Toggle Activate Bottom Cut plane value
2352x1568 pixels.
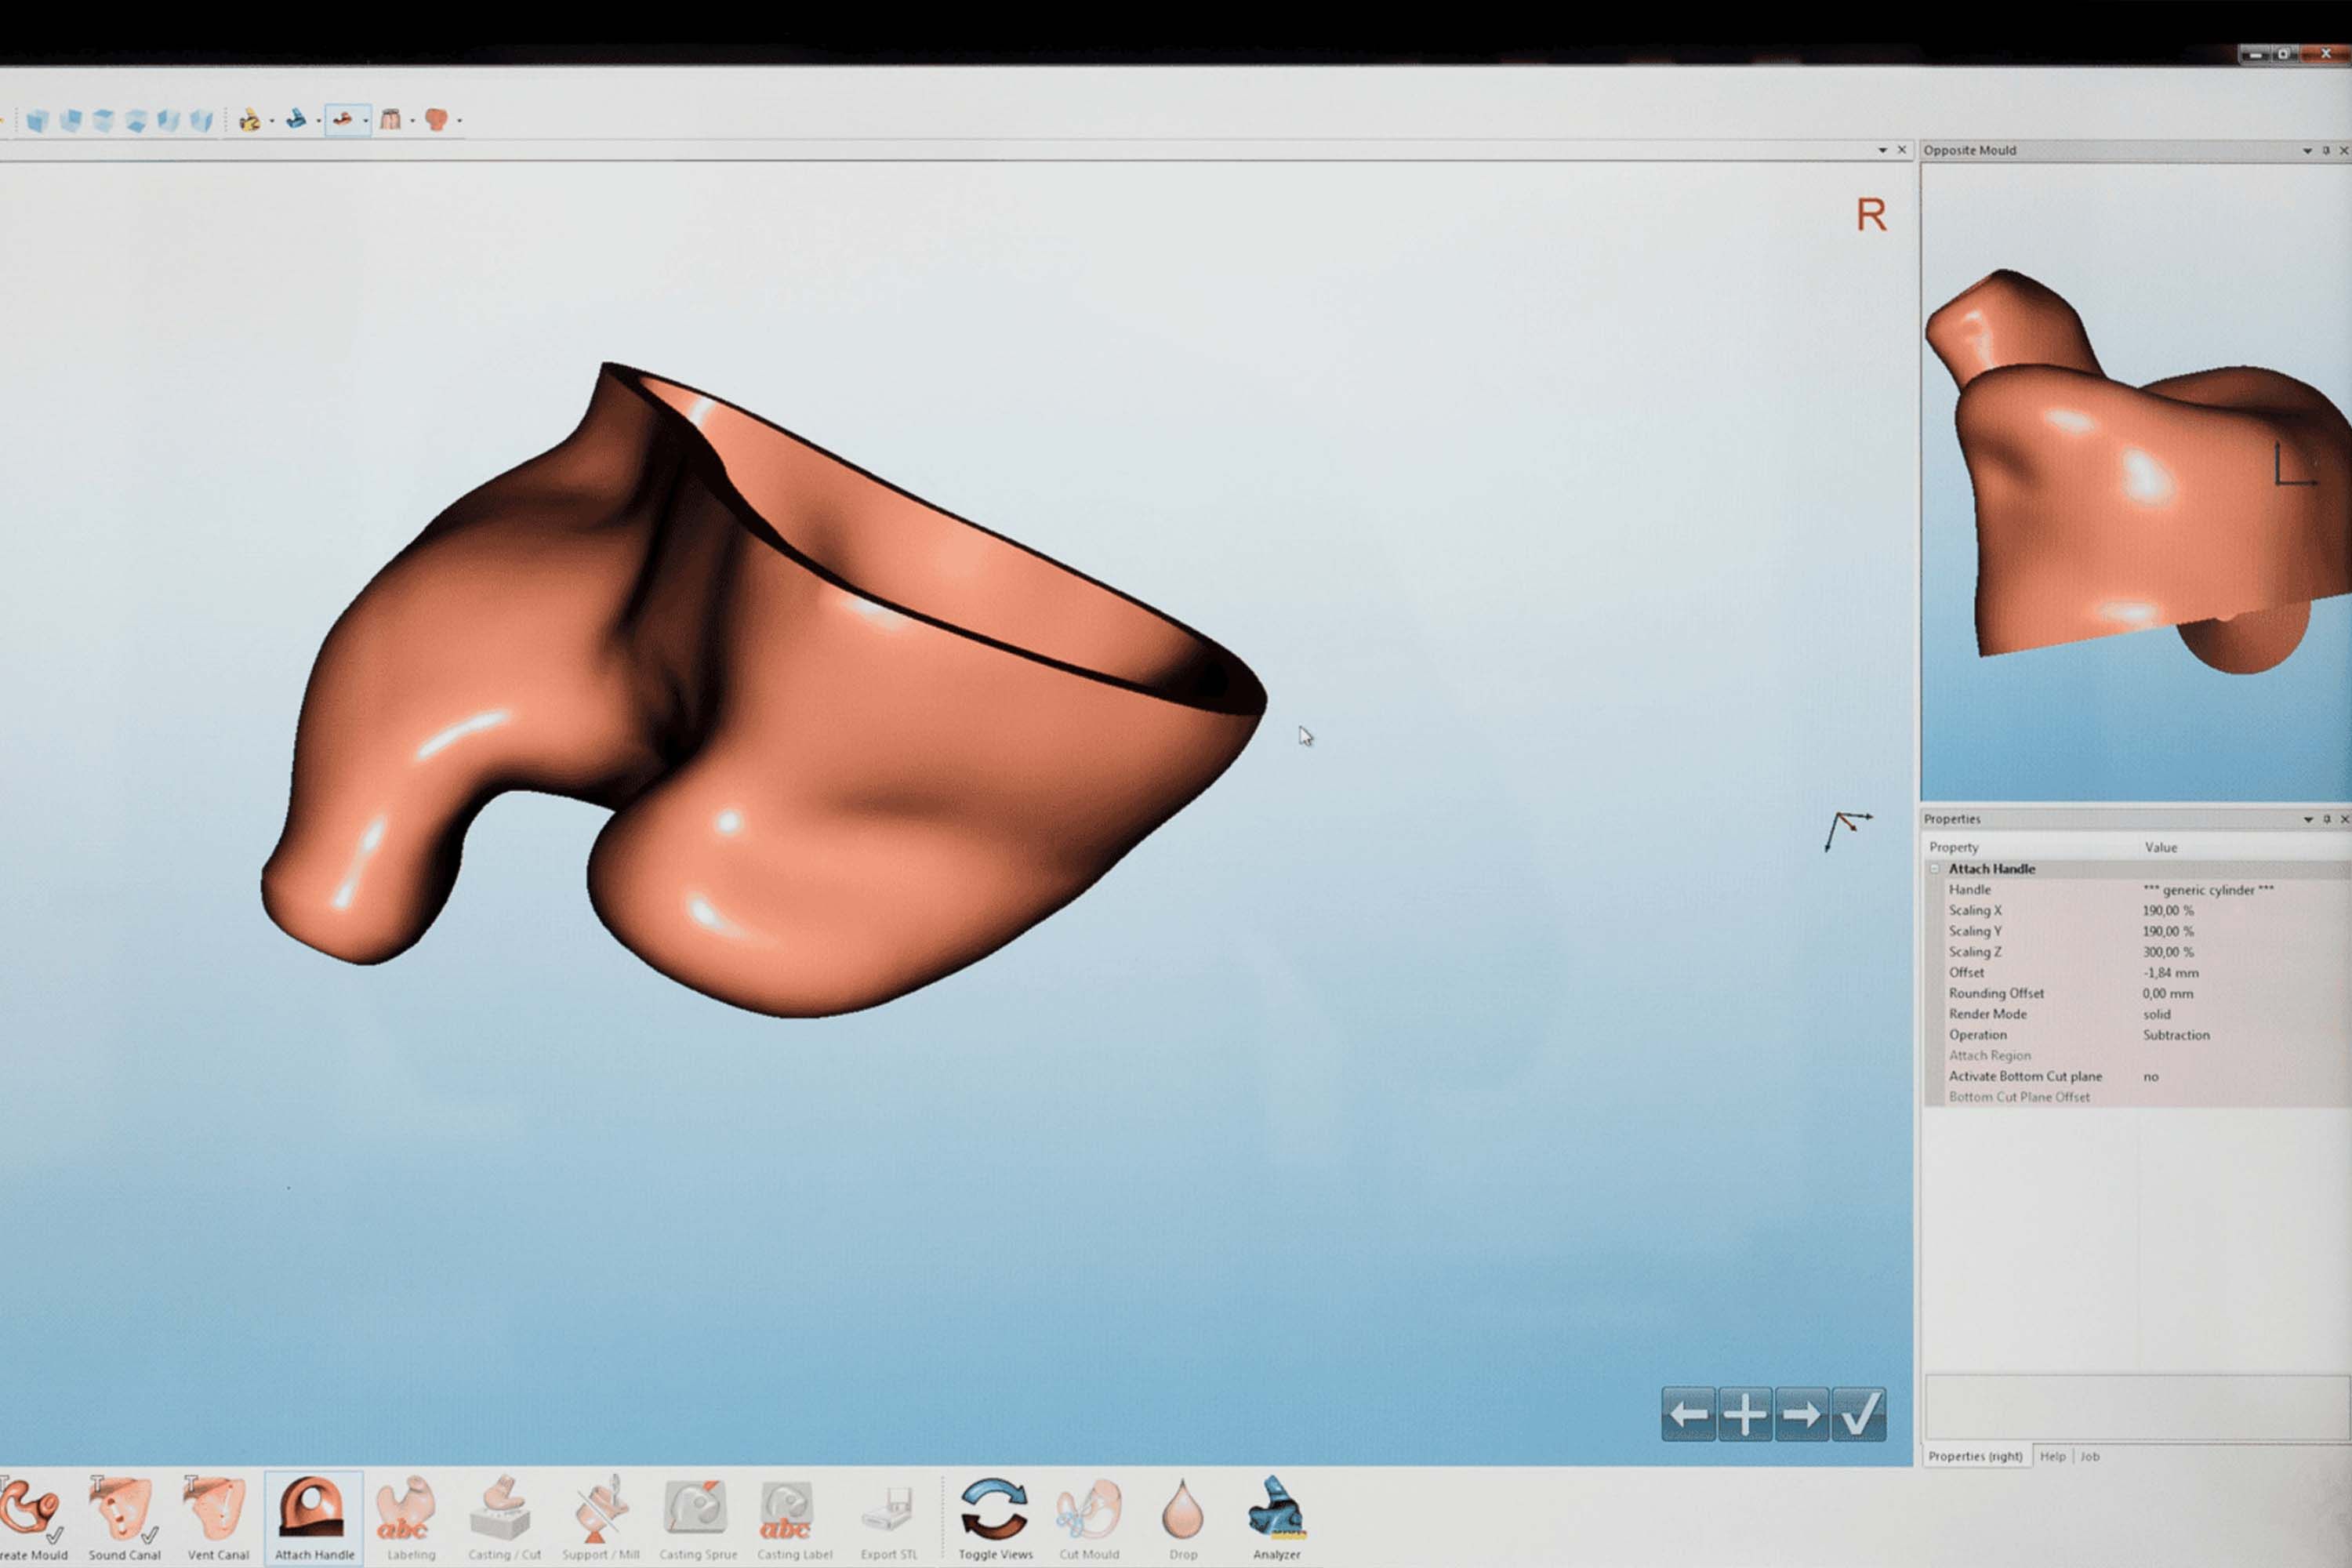pyautogui.click(x=2150, y=1076)
